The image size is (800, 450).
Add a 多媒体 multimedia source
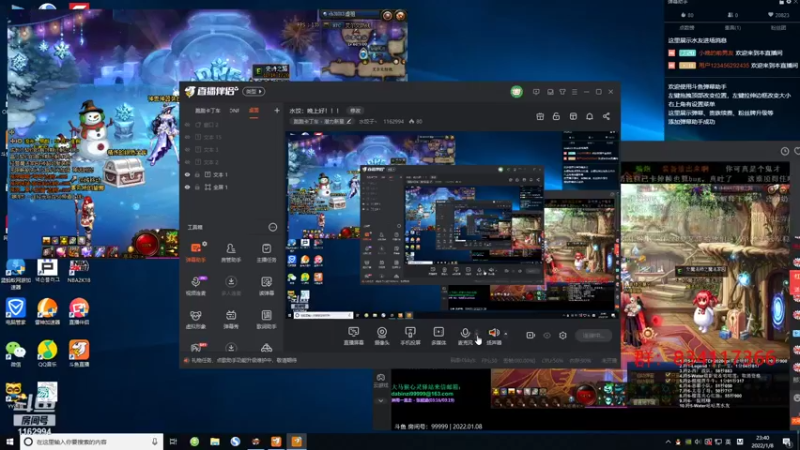438,336
